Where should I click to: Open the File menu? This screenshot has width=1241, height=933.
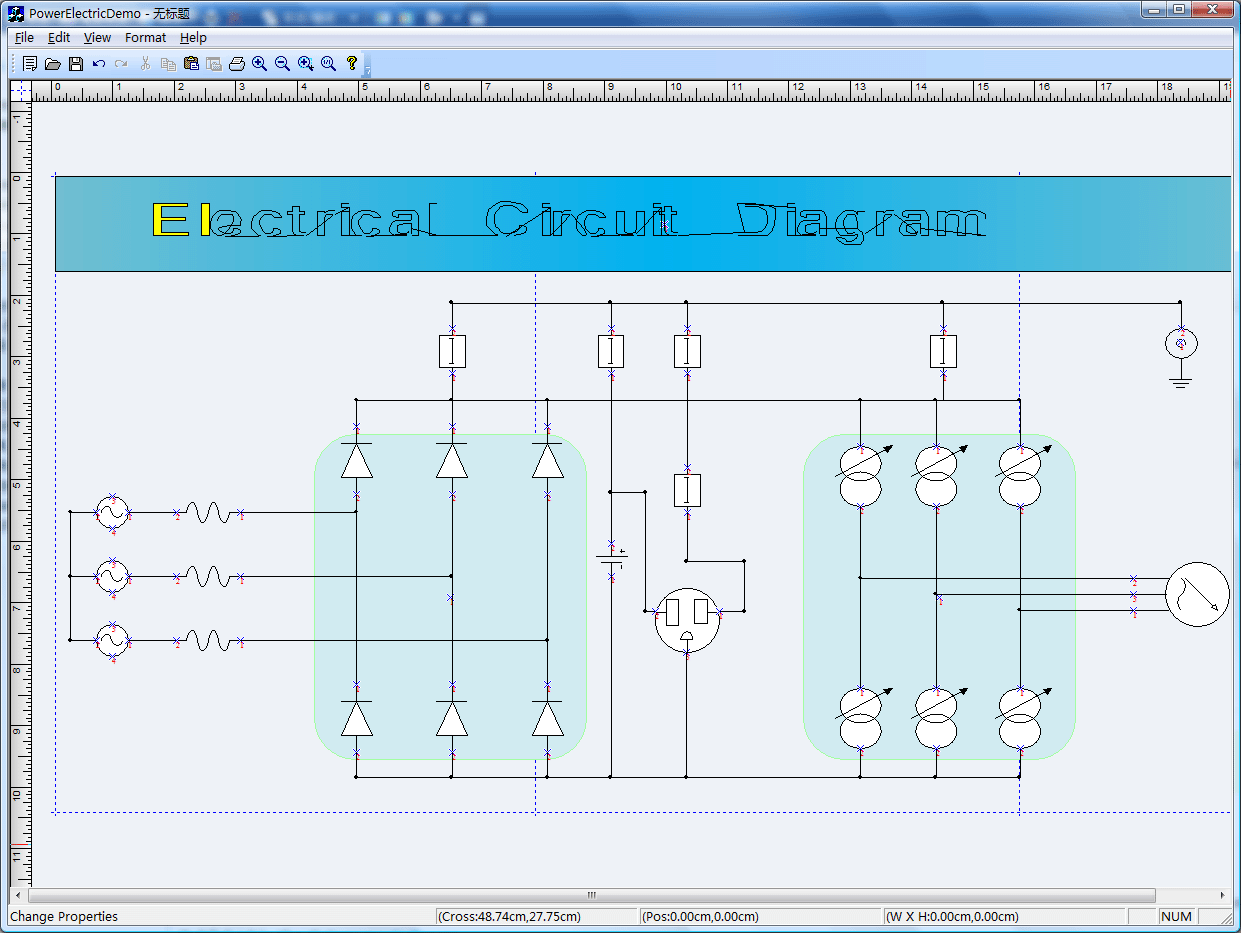[x=24, y=37]
